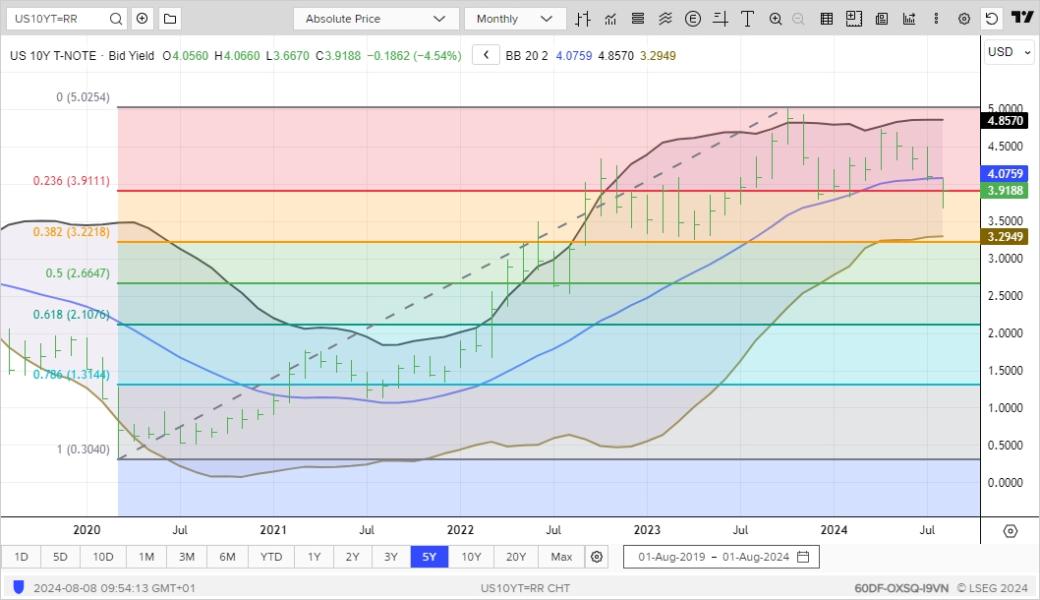Select the 10Y time range
Viewport: 1040px width, 600px height.
coord(471,557)
